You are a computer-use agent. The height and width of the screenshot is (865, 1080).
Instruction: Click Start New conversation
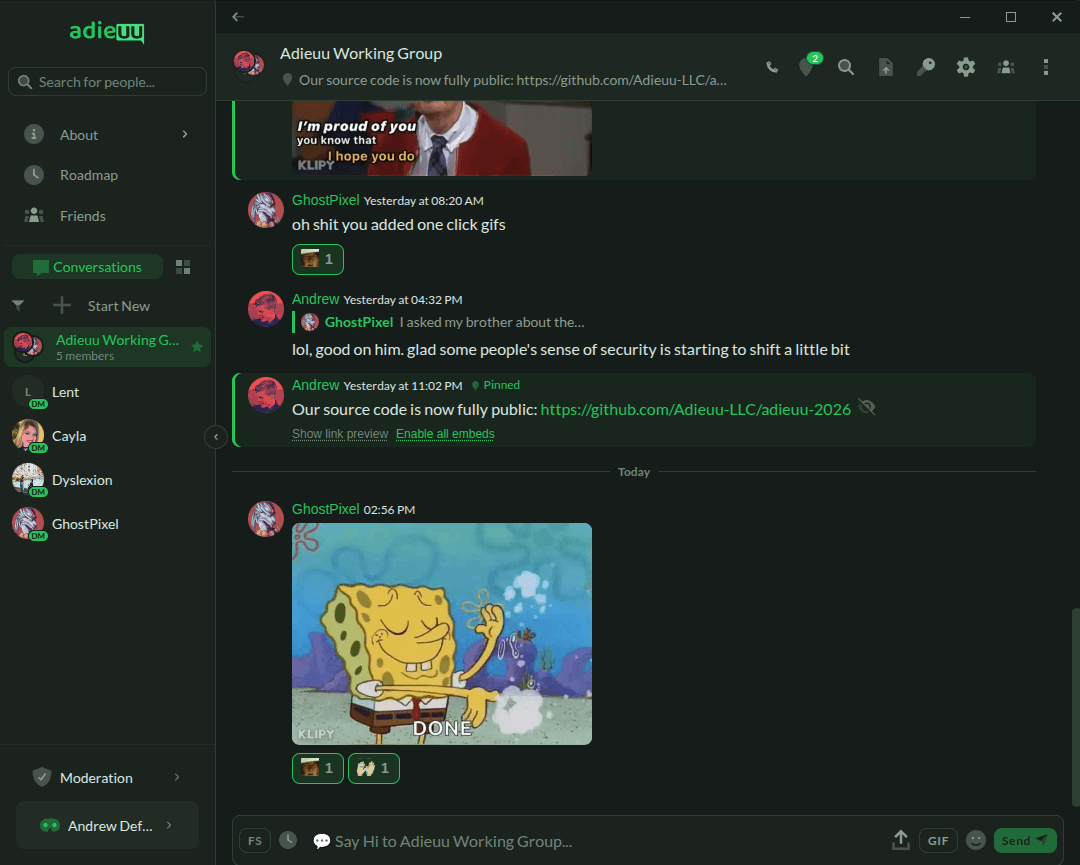(118, 306)
